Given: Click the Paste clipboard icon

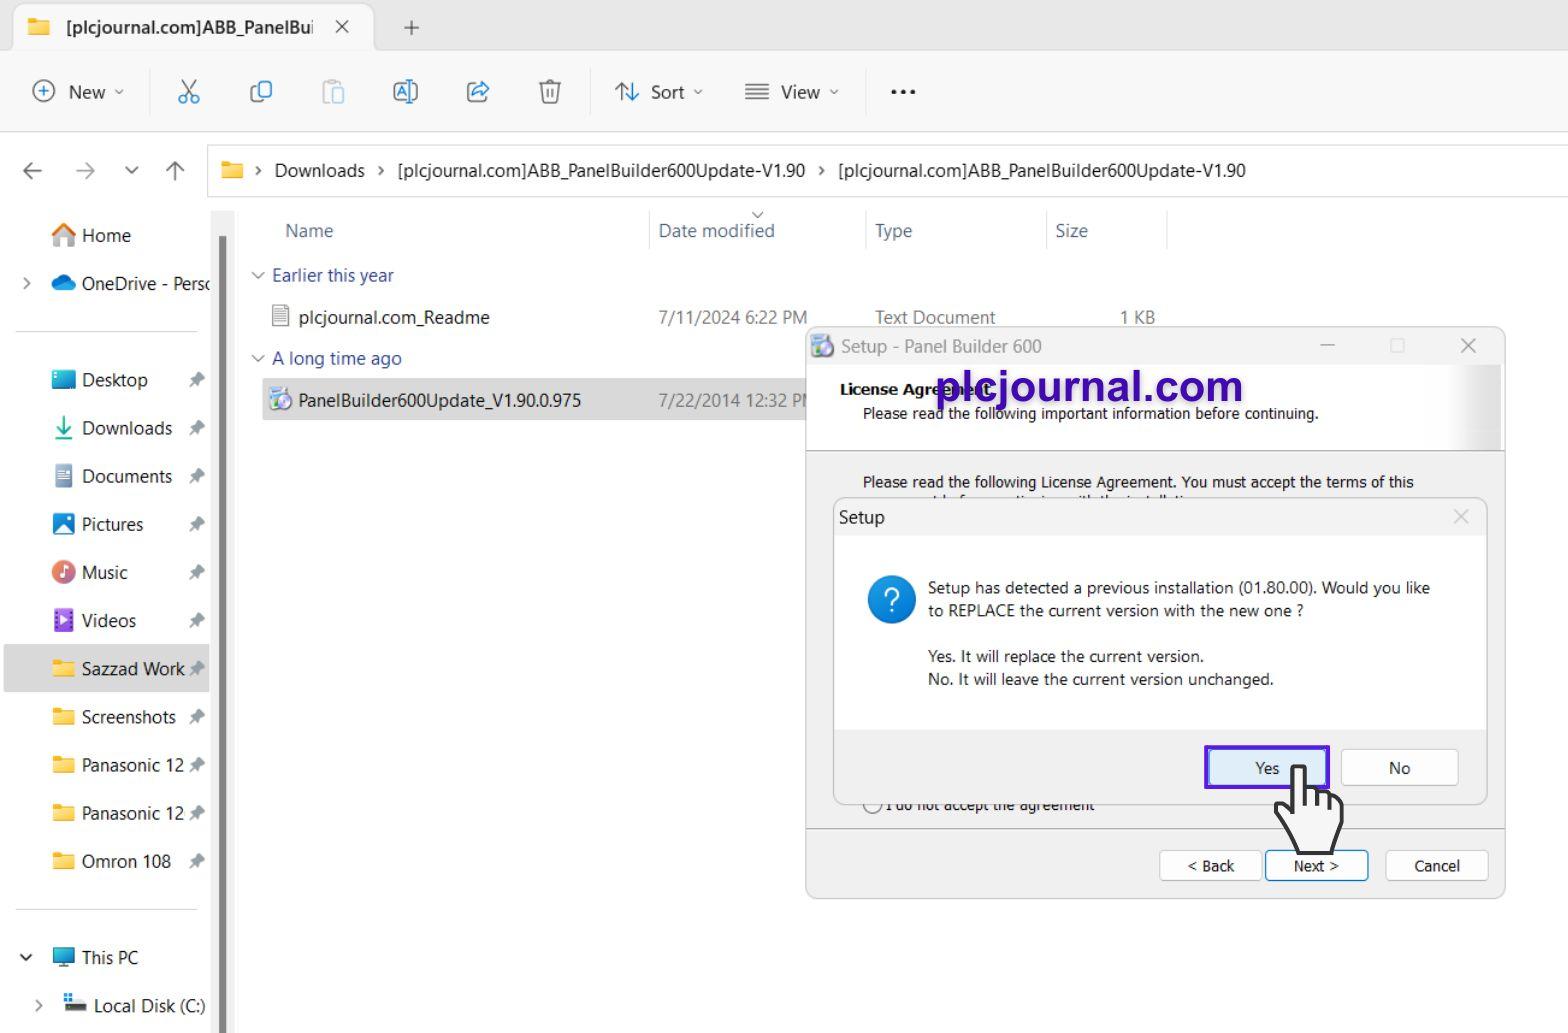Looking at the screenshot, I should coord(333,92).
